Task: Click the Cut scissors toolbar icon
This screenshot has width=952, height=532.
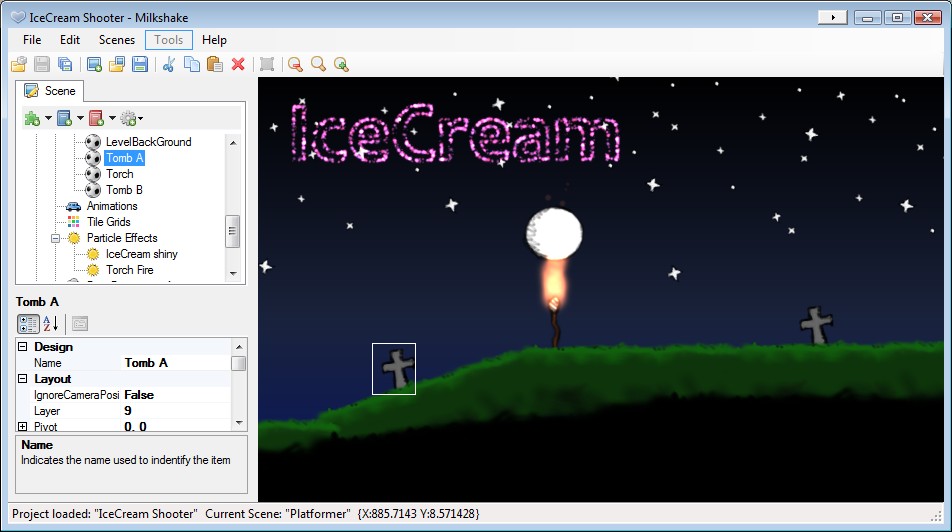Action: pyautogui.click(x=169, y=64)
